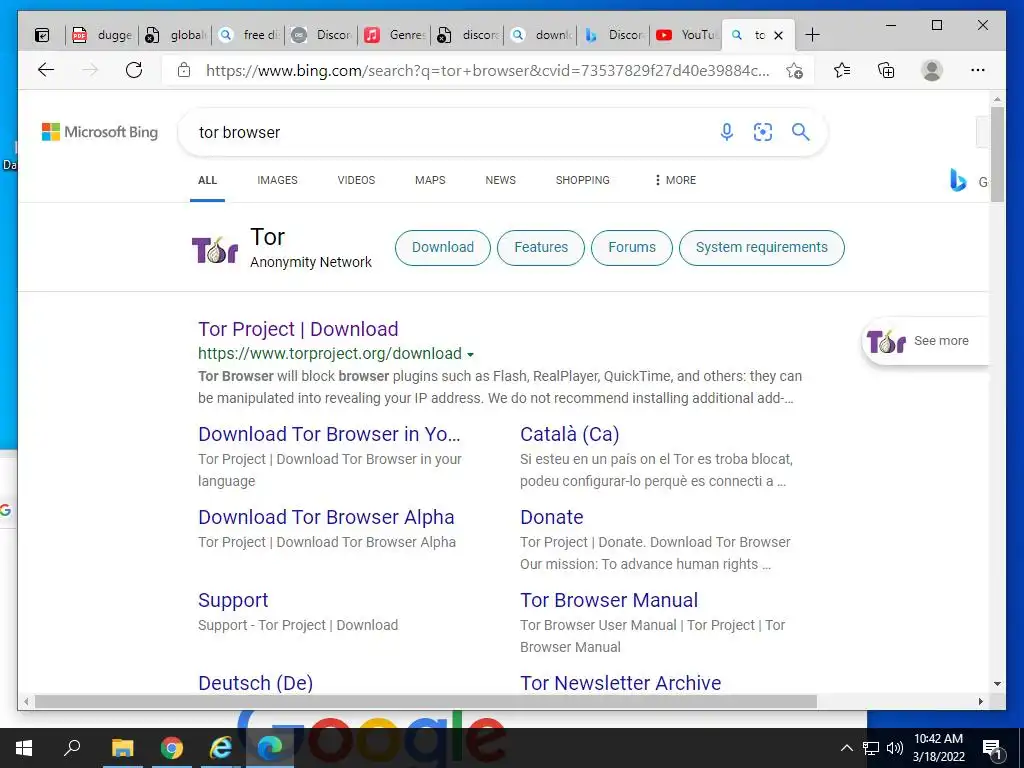Open the Tor Browser Manual link

[609, 600]
